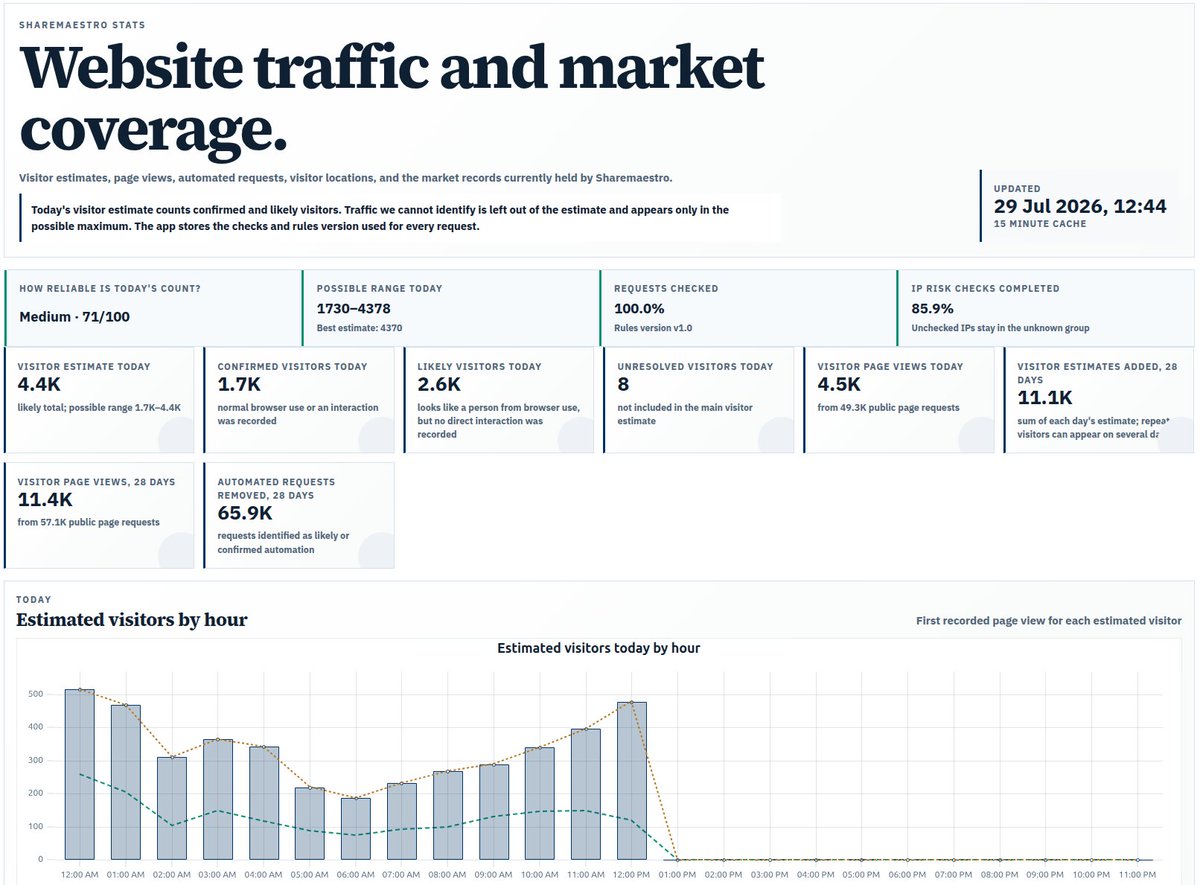Screen dimensions: 1200x885
Task: Click the "Estimated visitors by hour" section heading
Action: [x=132, y=620]
